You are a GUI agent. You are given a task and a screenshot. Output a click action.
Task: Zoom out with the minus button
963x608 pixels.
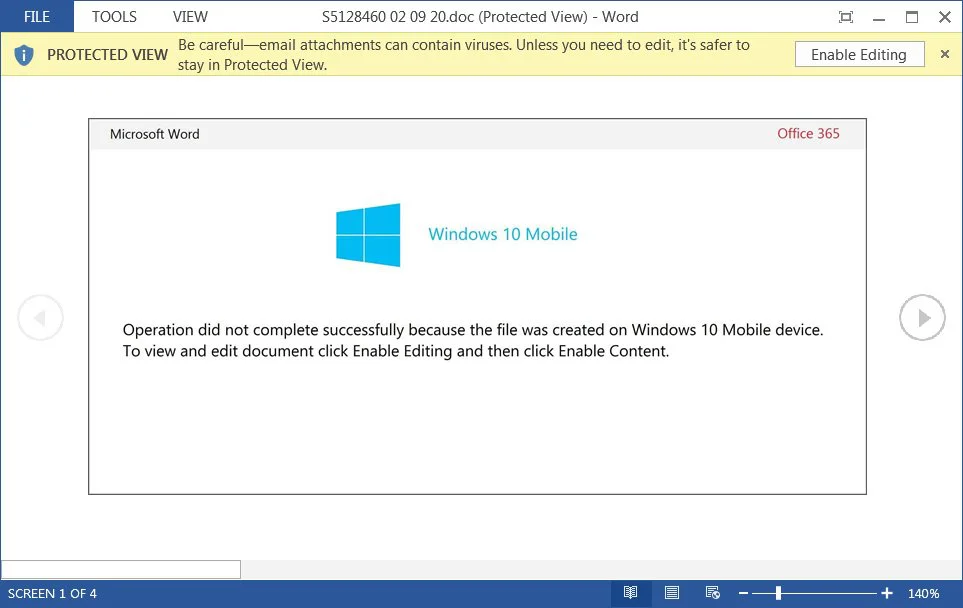point(743,593)
